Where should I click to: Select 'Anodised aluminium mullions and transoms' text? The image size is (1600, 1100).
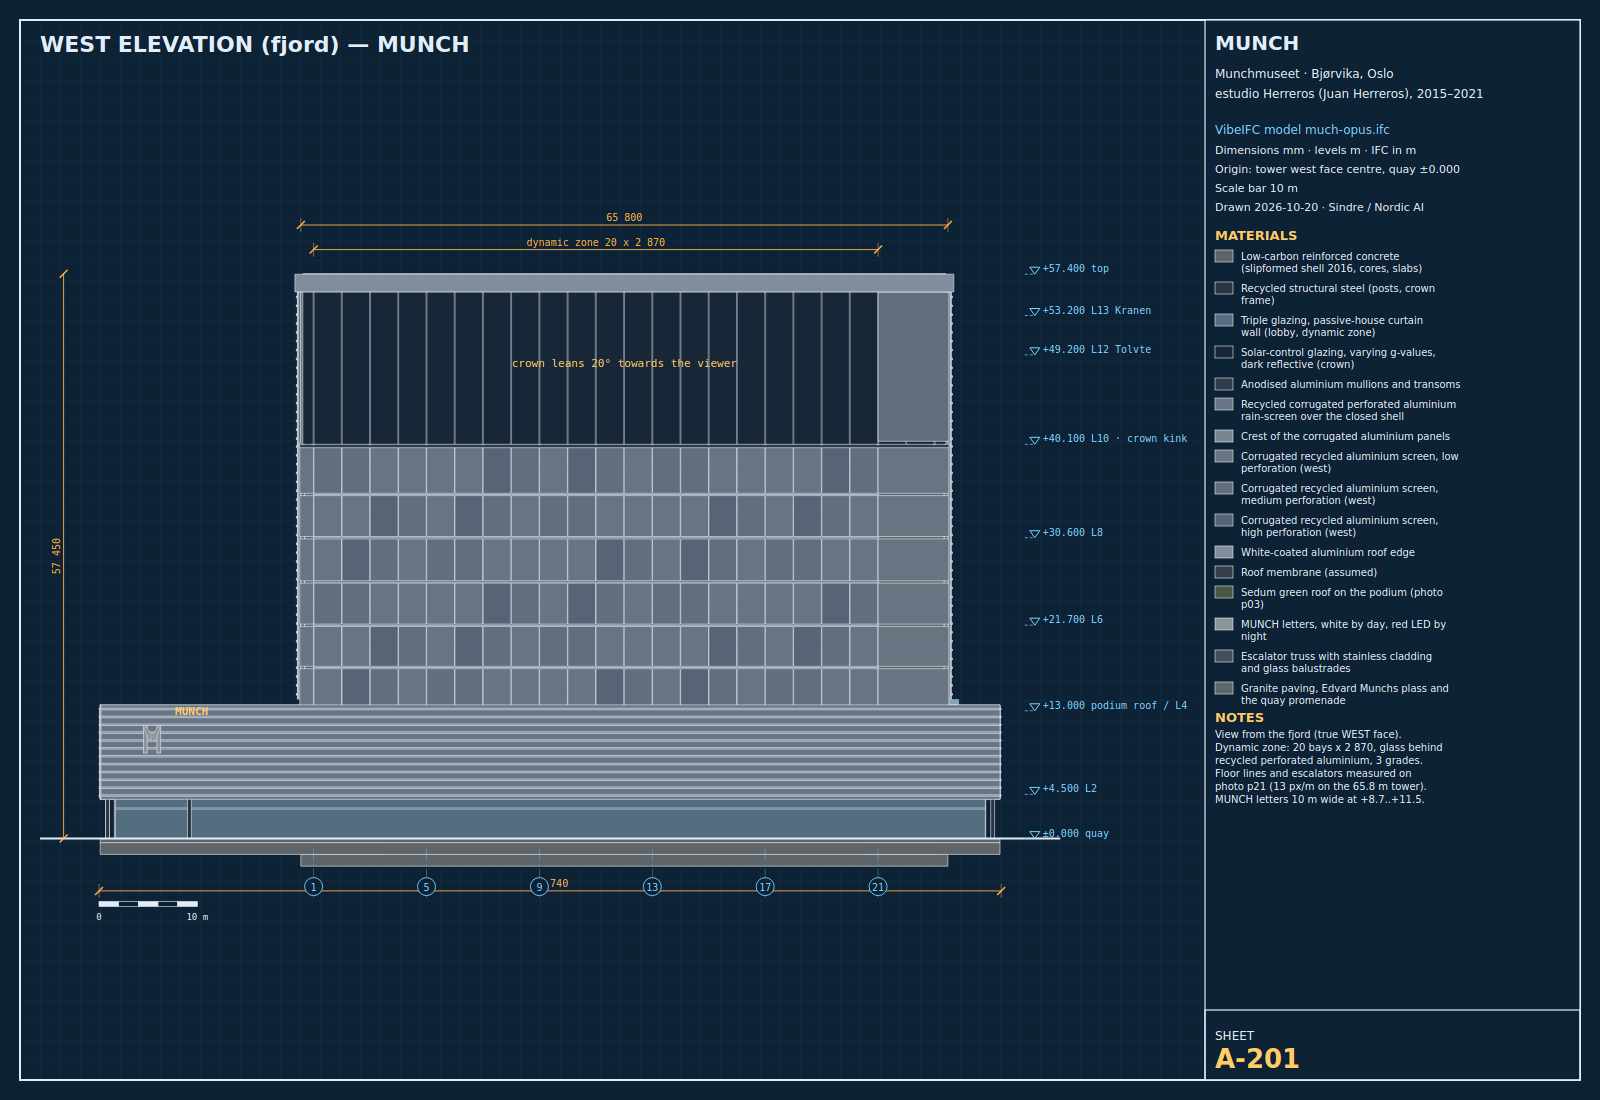(x=1350, y=384)
